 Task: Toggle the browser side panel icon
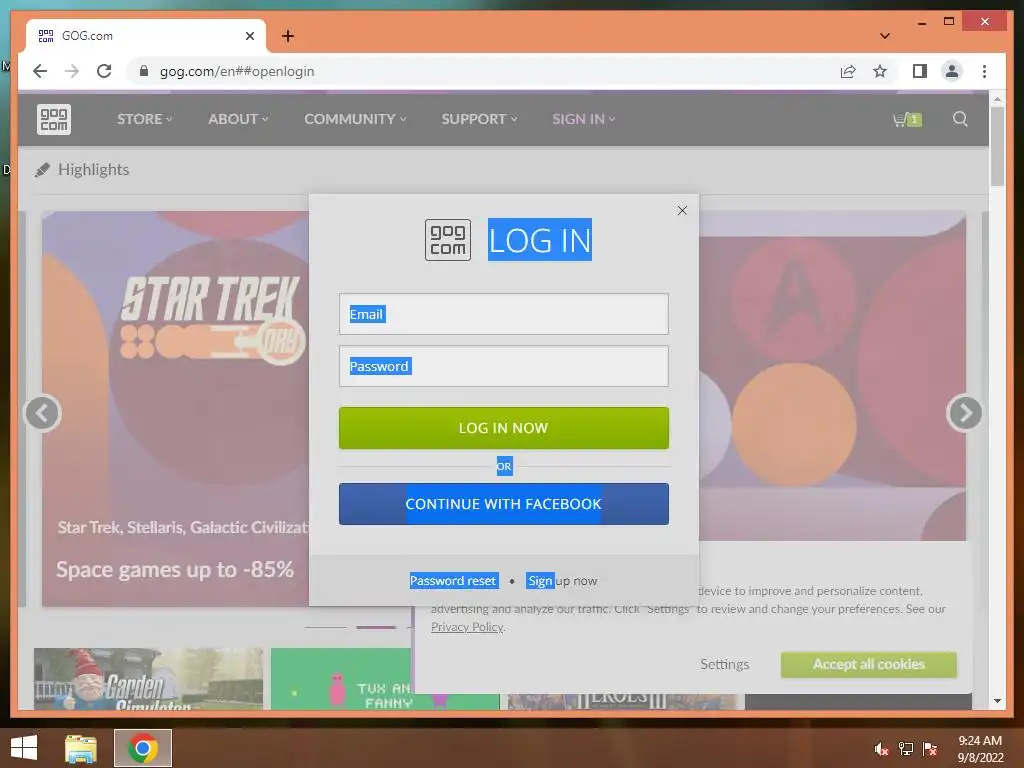tap(920, 71)
